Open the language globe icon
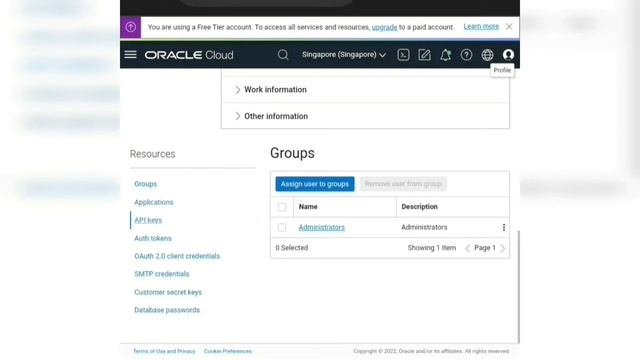Screen dimensions: 640x360 click(x=487, y=55)
